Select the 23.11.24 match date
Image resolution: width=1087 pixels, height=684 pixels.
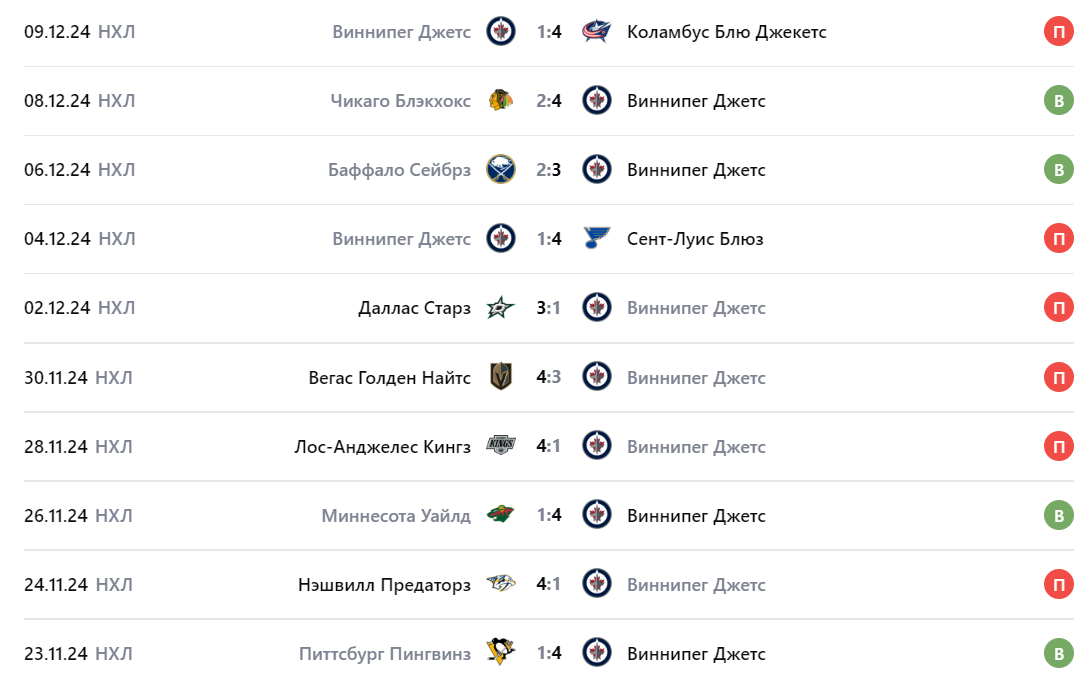pyautogui.click(x=56, y=653)
